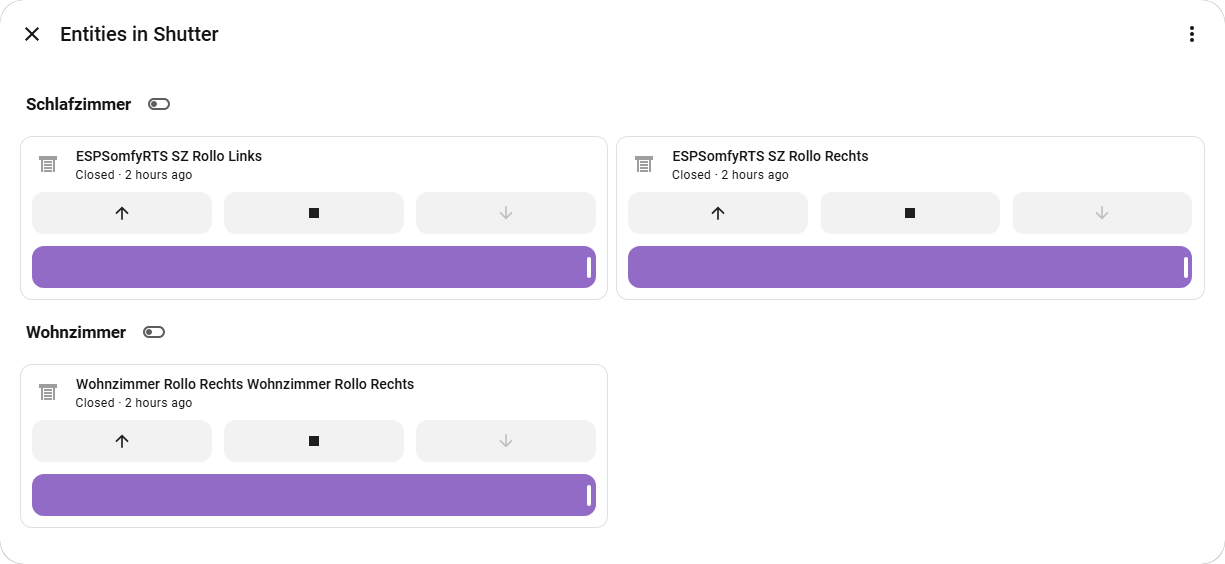Image resolution: width=1225 pixels, height=564 pixels.
Task: Click the SZ Rollo Links shutter icon
Action: (47, 164)
